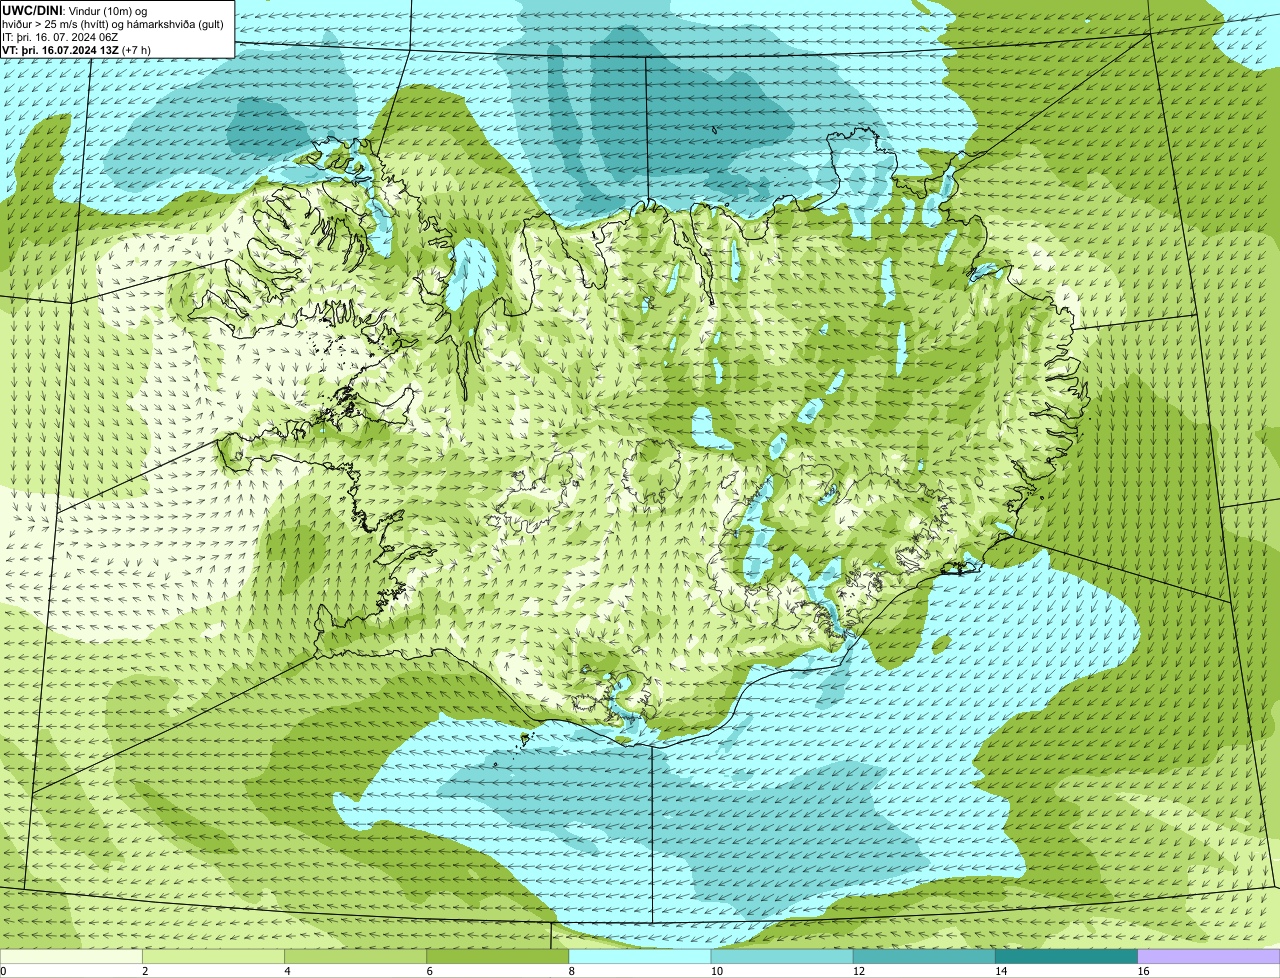This screenshot has width=1280, height=978.
Task: Click the "IT: þri. 16. 07. 2024 06Z" line
Action: point(61,37)
